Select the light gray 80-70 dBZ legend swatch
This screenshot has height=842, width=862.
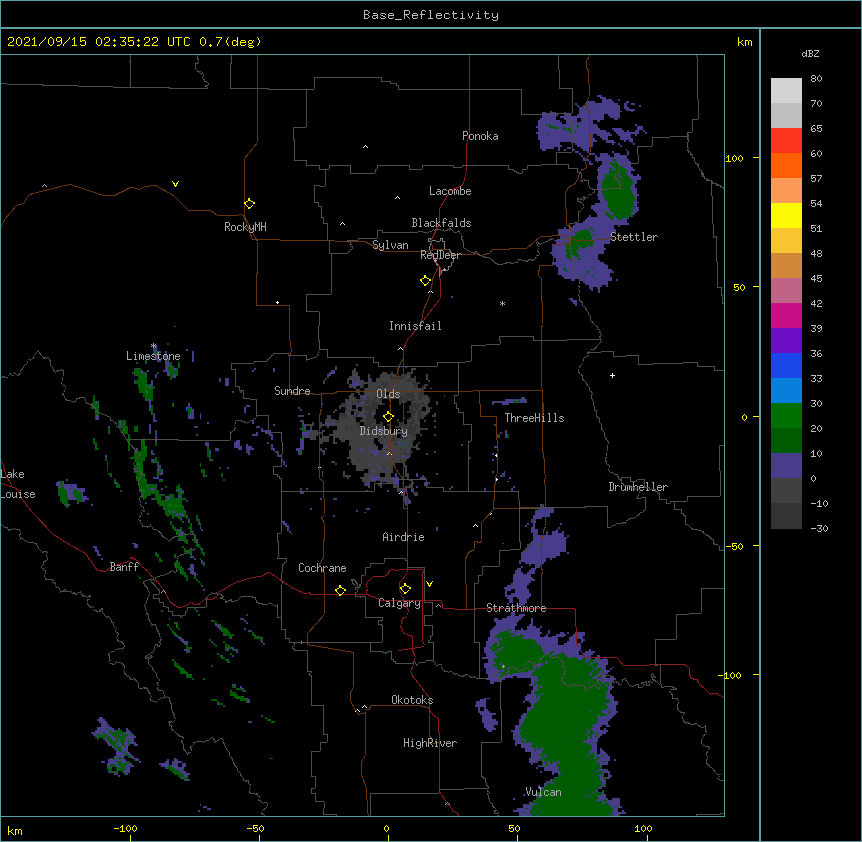[x=786, y=91]
